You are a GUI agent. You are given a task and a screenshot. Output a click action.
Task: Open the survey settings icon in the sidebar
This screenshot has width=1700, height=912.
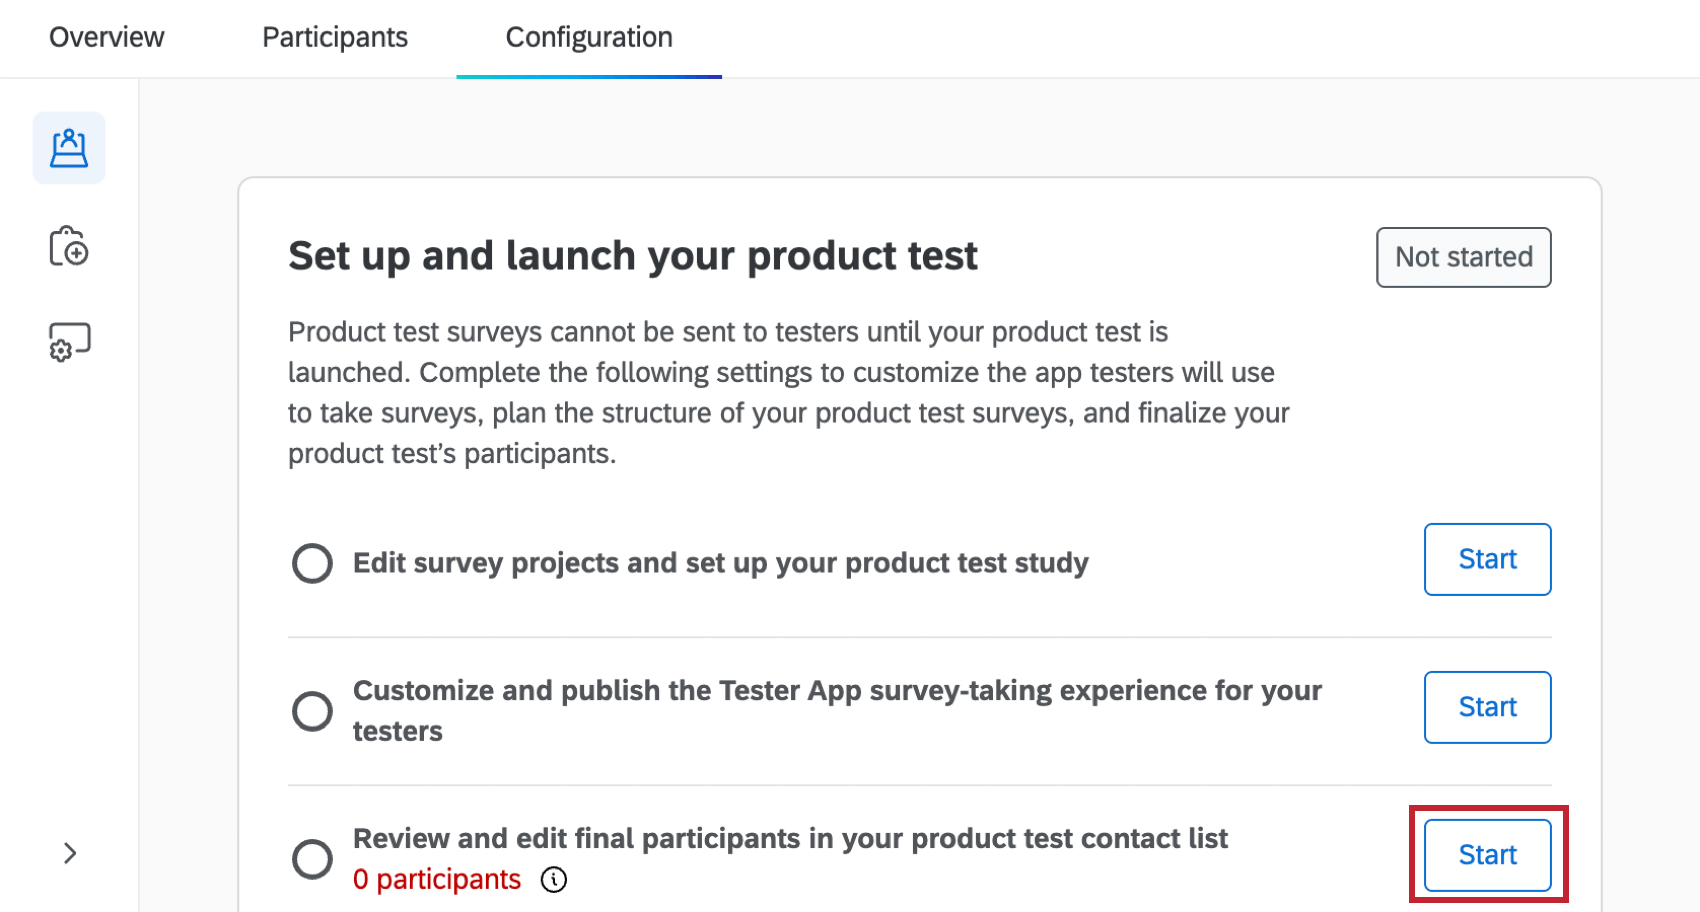tap(68, 341)
